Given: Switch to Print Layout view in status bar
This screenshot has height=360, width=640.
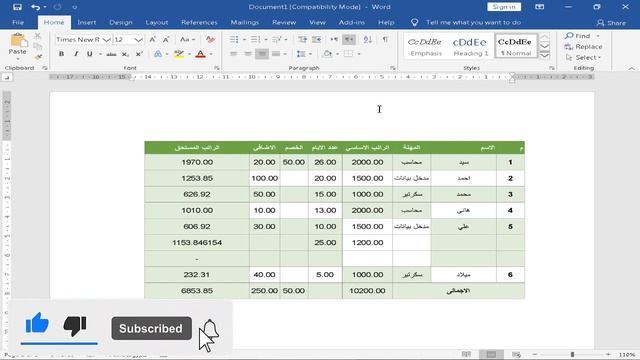Looking at the screenshot, I should [x=491, y=354].
